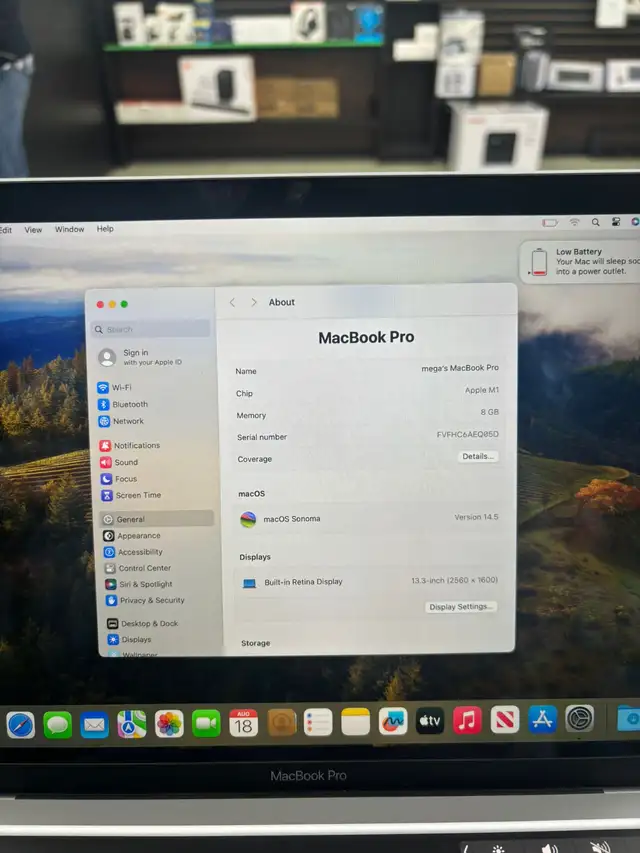
Task: Open News from the Dock
Action: tap(505, 720)
